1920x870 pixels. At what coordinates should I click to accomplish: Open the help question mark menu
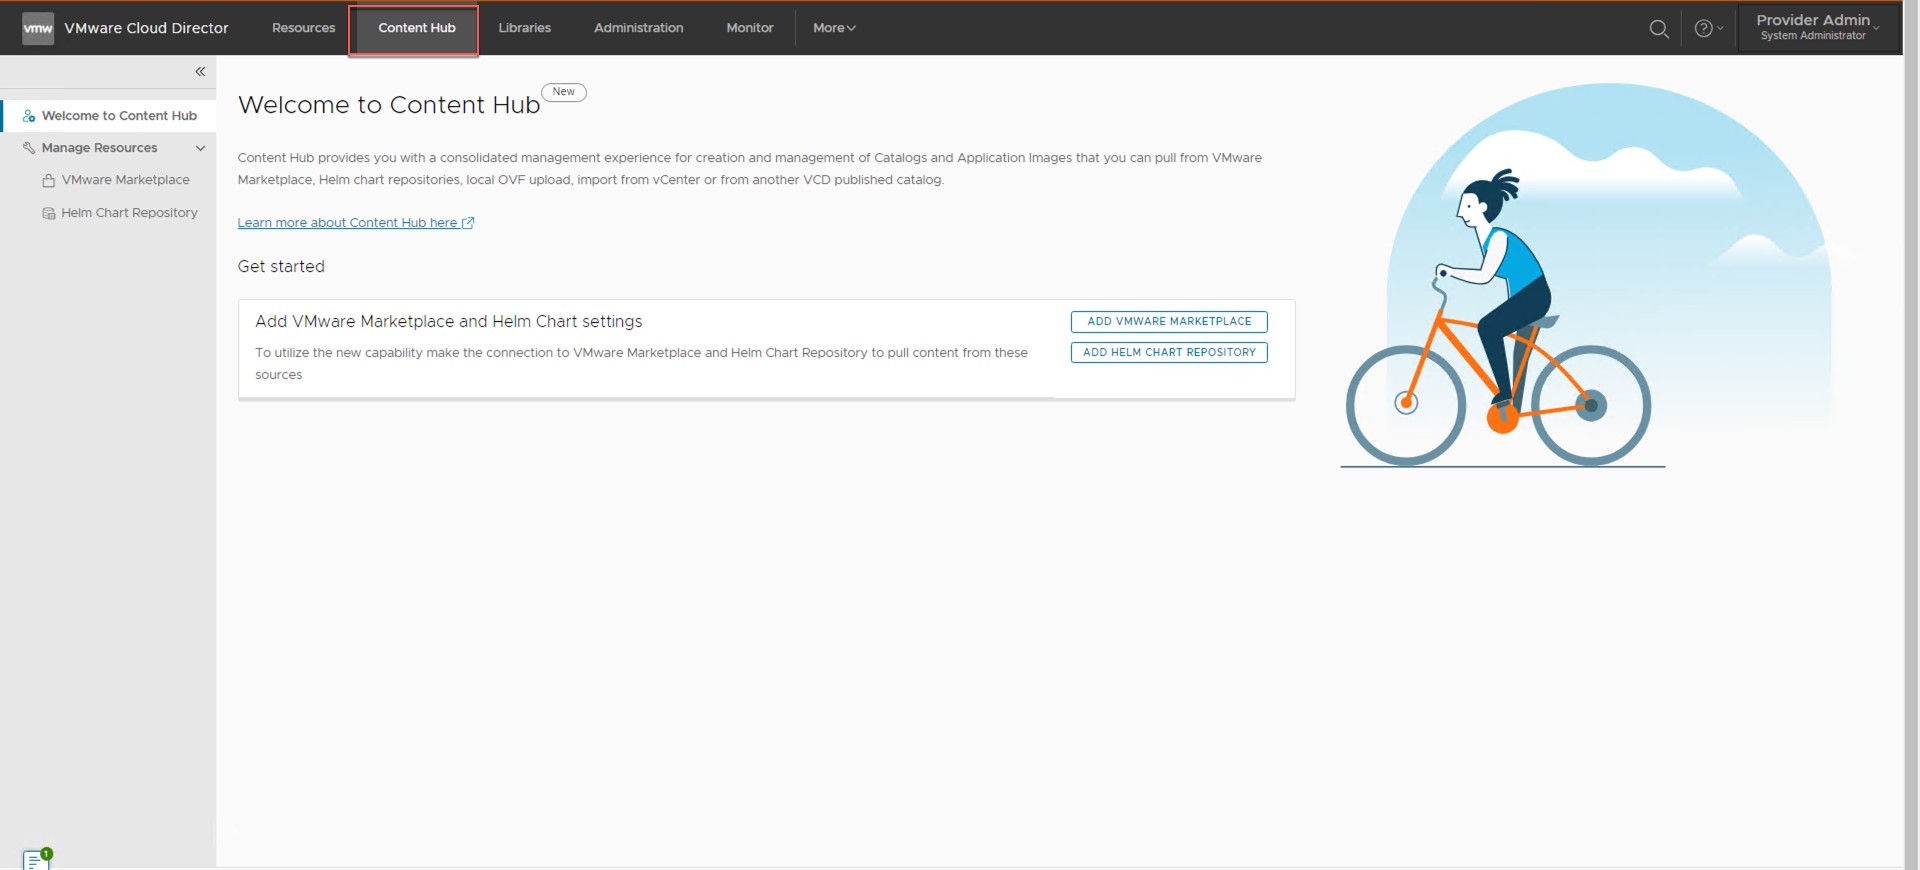1708,29
